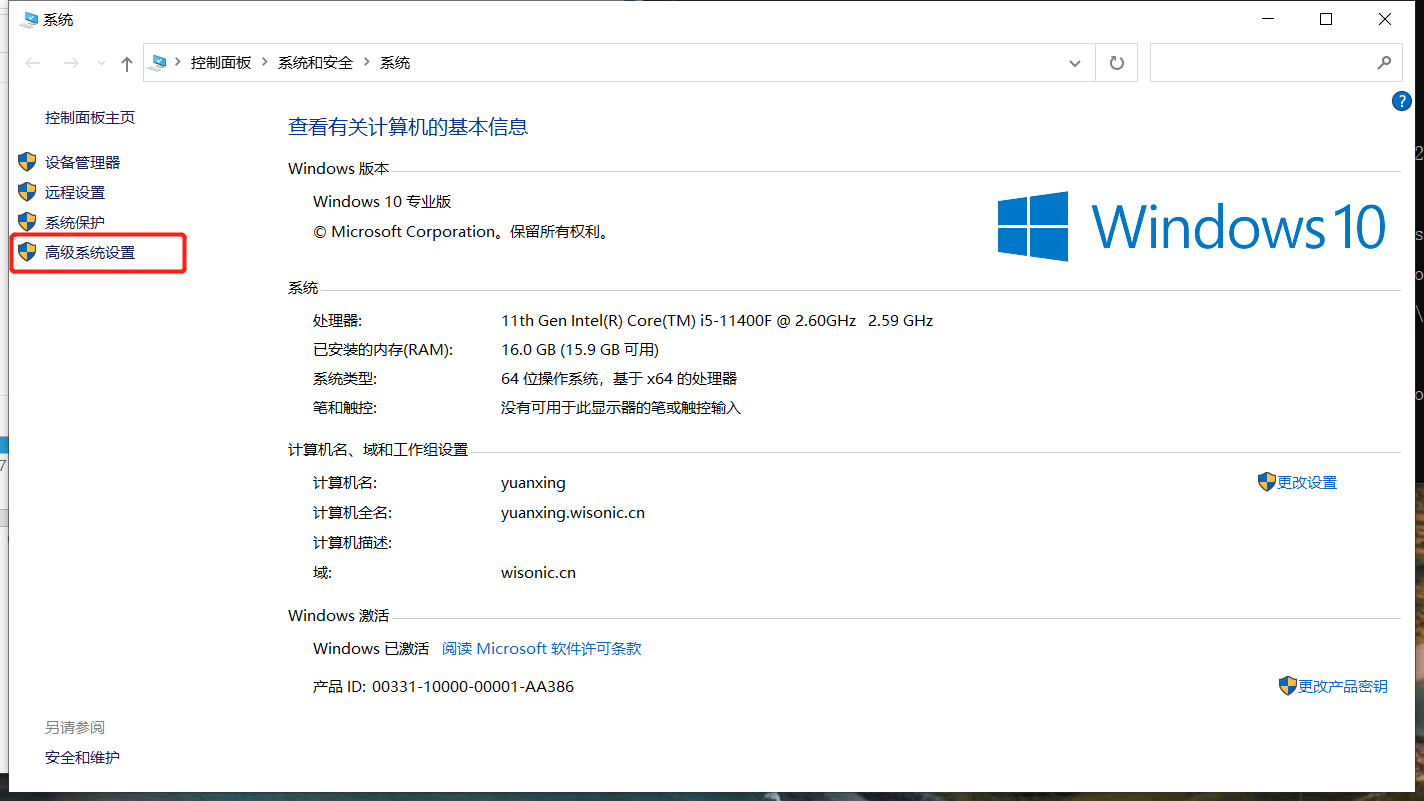The image size is (1424, 801).
Task: Open 安全和维护 link
Action: click(82, 757)
